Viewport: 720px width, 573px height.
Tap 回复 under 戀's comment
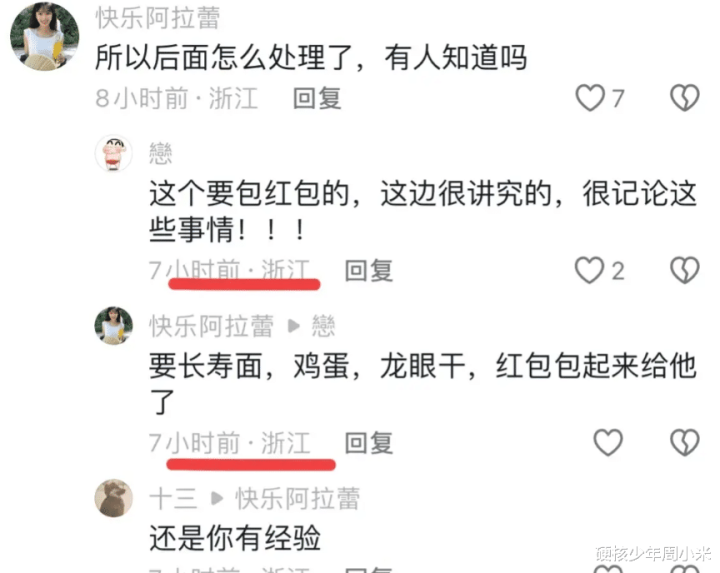click(x=369, y=270)
